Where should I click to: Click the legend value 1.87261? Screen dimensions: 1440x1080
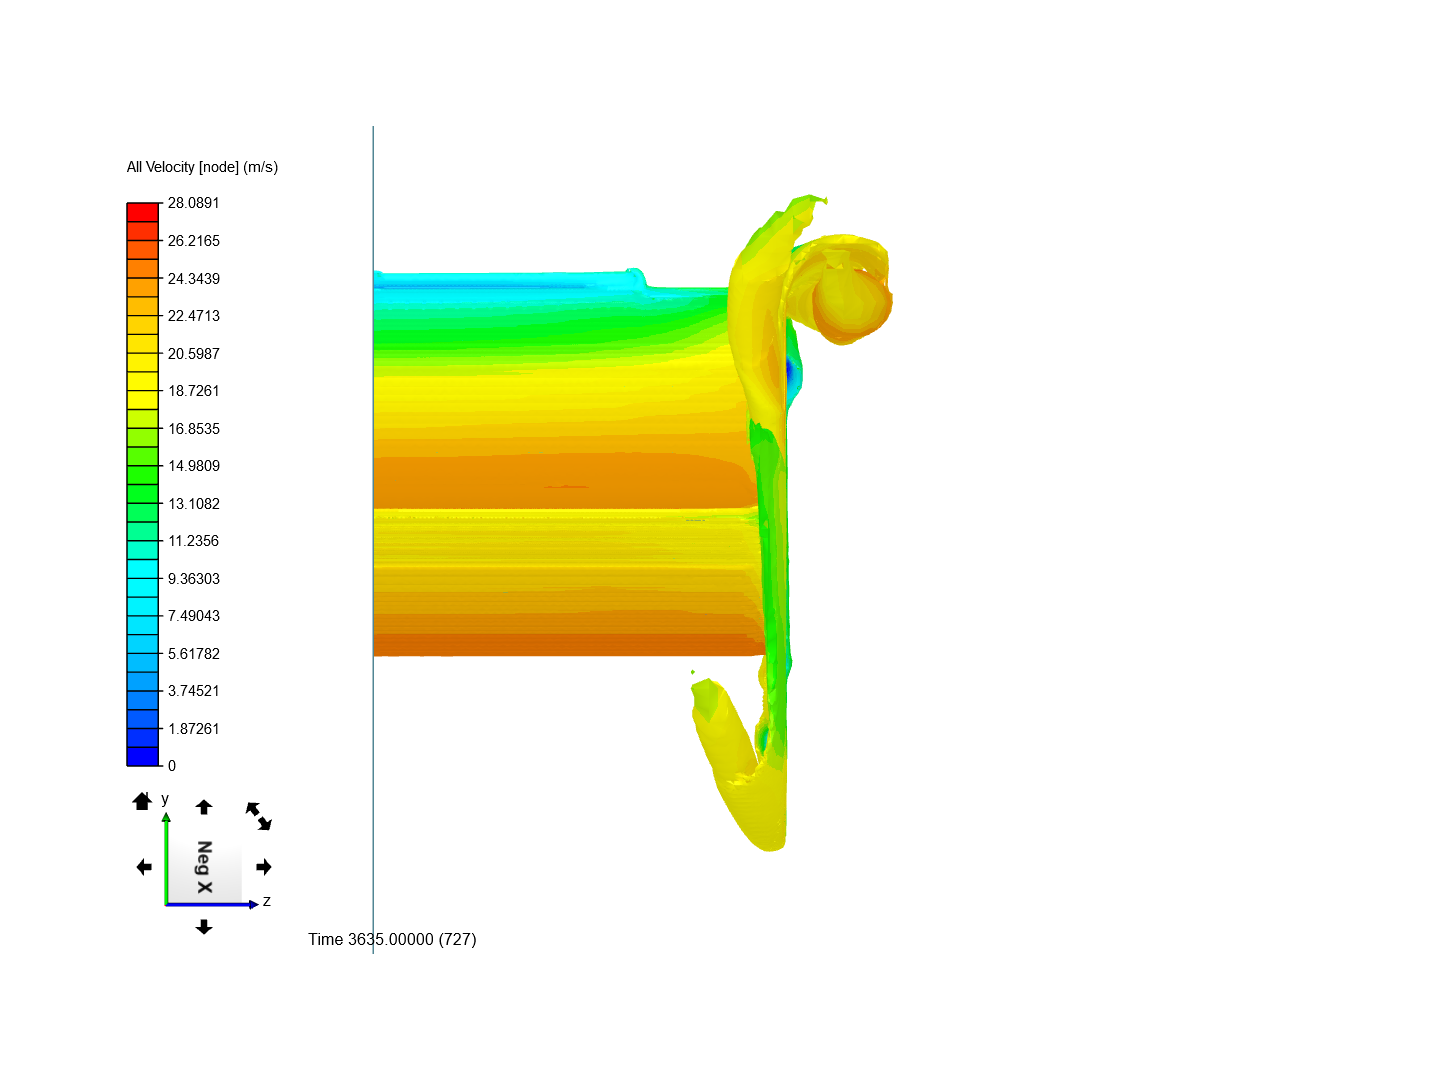coord(193,729)
